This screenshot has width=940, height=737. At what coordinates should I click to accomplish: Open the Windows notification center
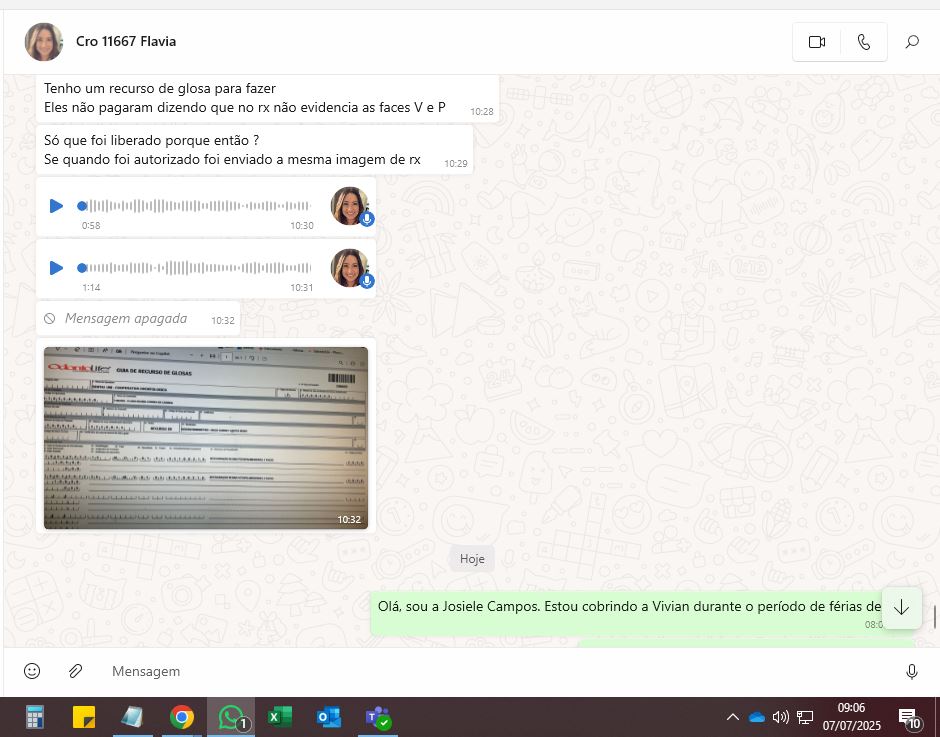coord(910,717)
